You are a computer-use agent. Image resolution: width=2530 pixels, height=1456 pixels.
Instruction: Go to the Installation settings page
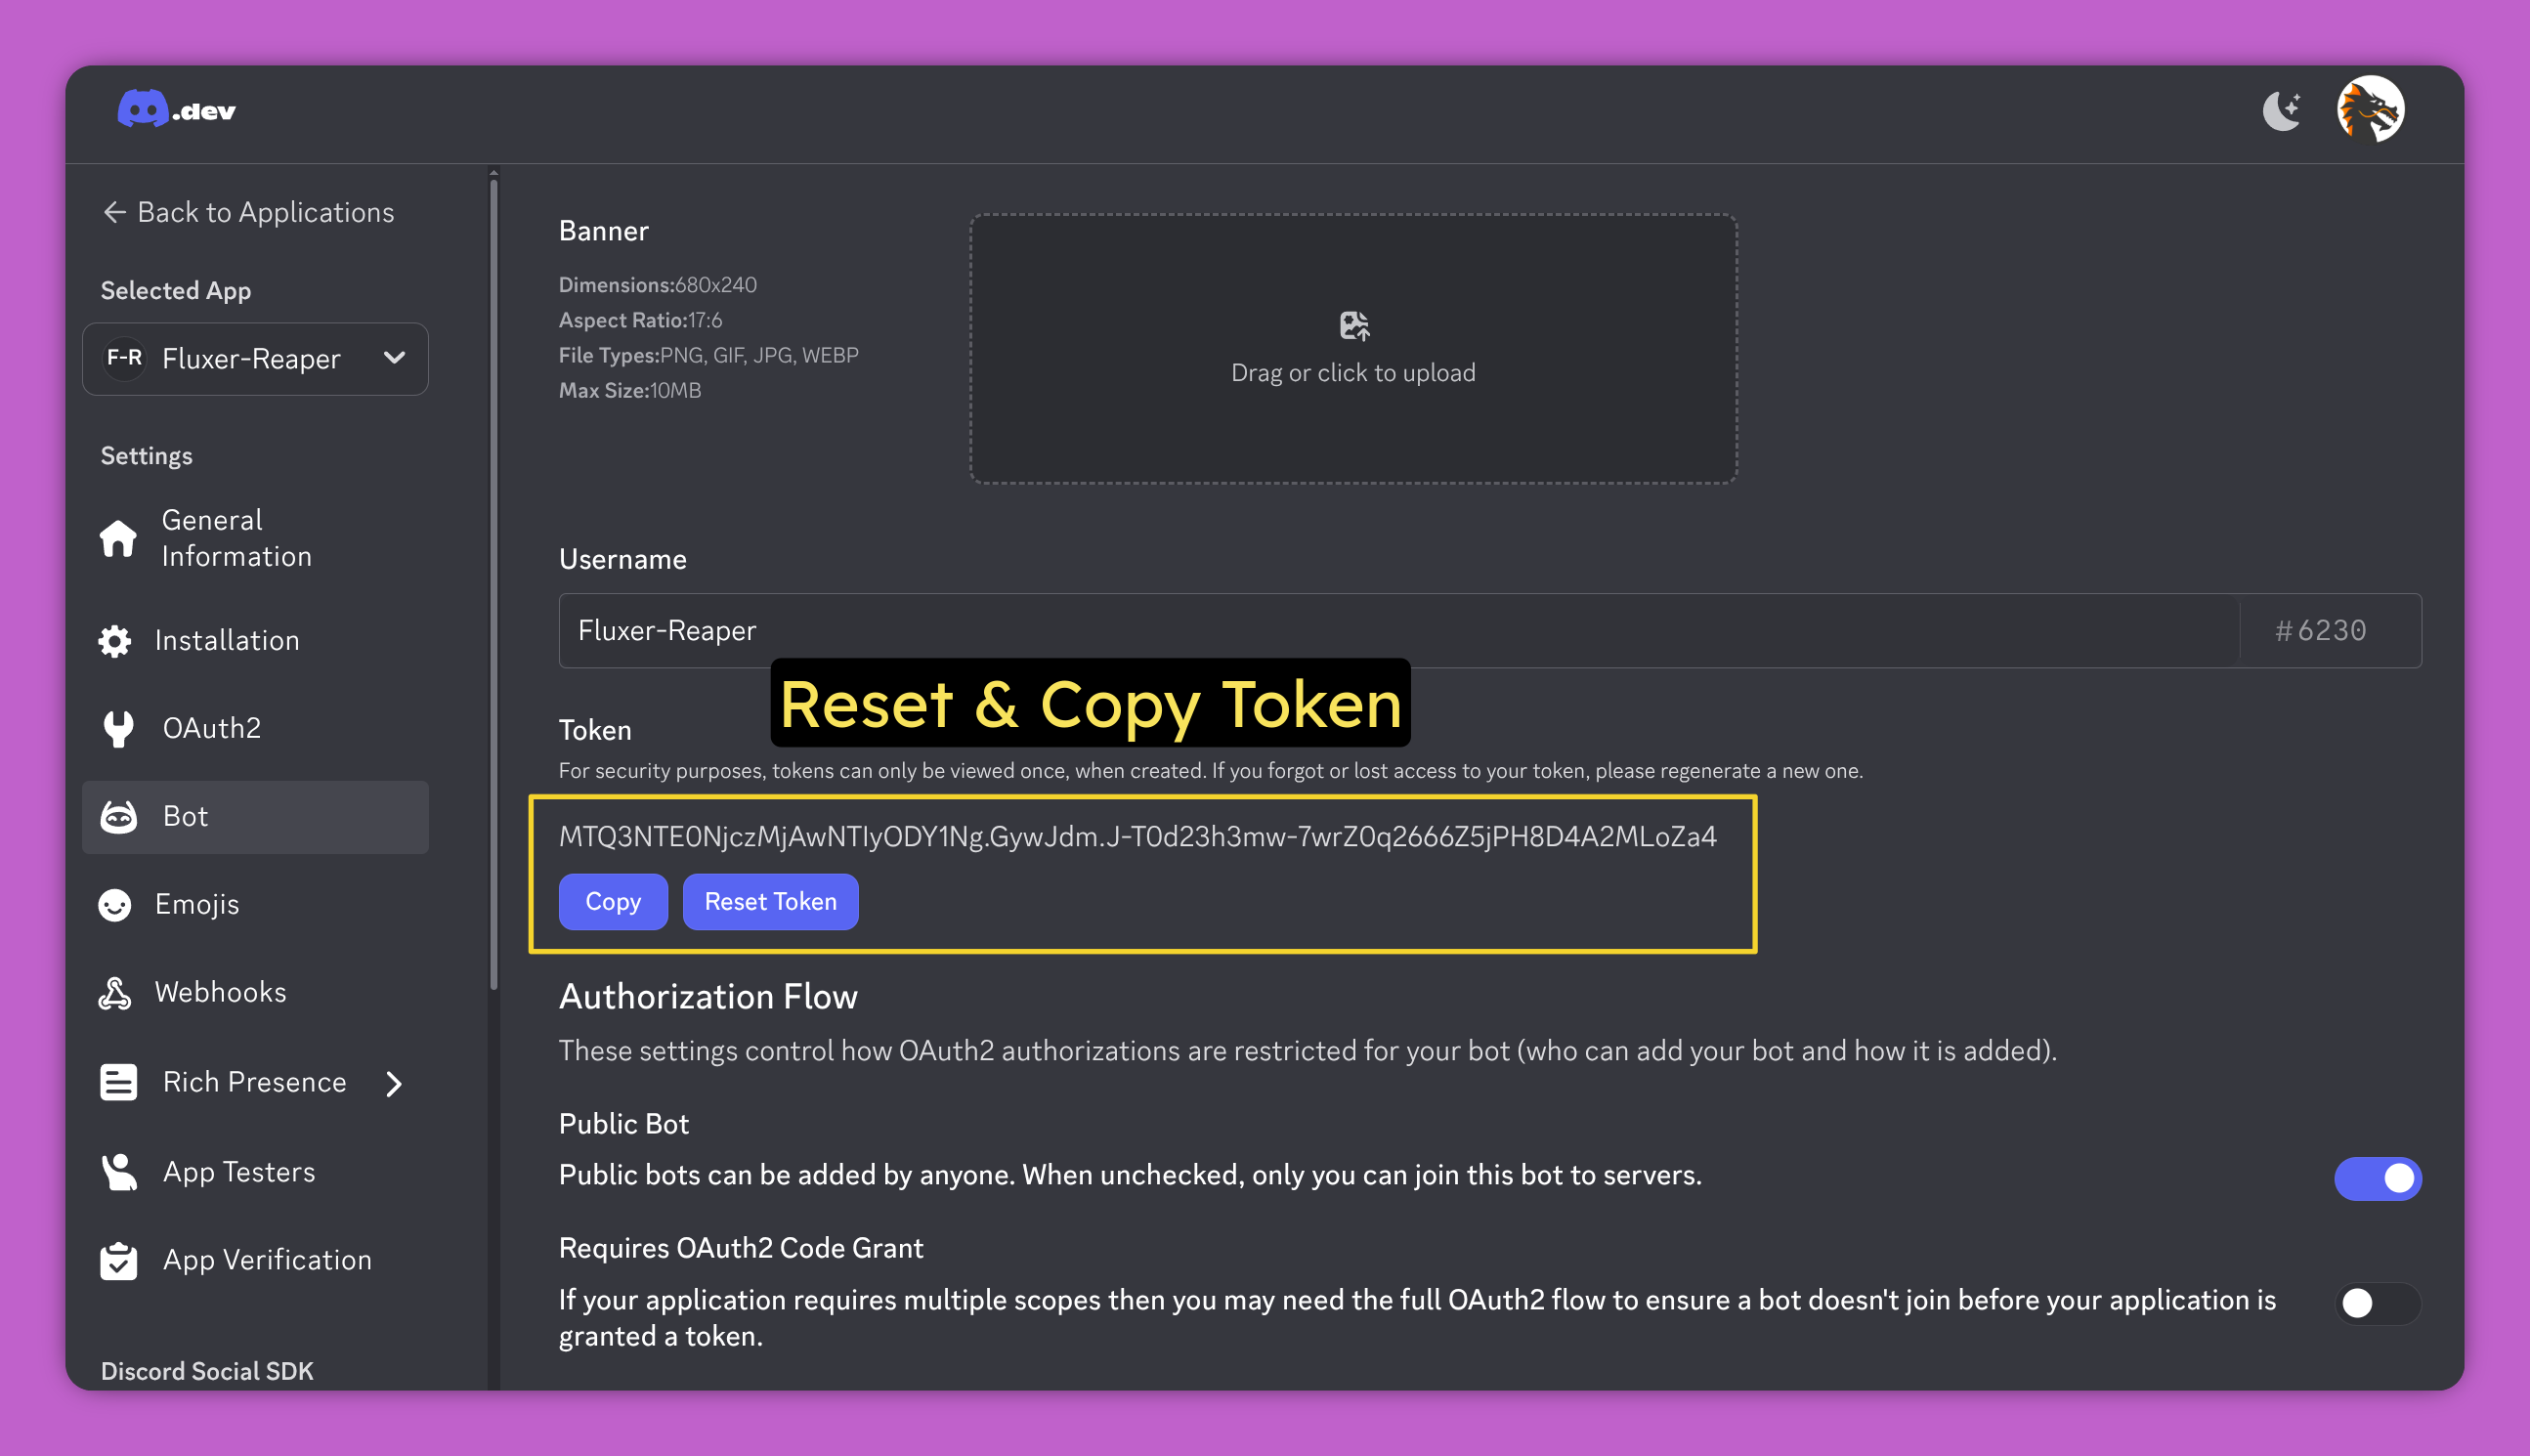point(255,641)
